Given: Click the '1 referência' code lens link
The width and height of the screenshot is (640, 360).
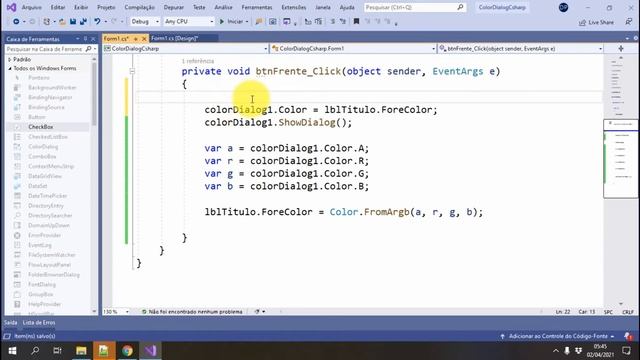Looking at the screenshot, I should (198, 61).
